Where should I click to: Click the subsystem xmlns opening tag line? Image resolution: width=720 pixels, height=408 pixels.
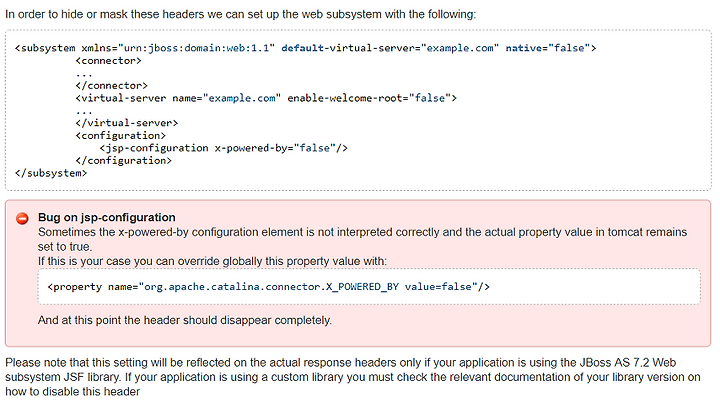(x=305, y=48)
